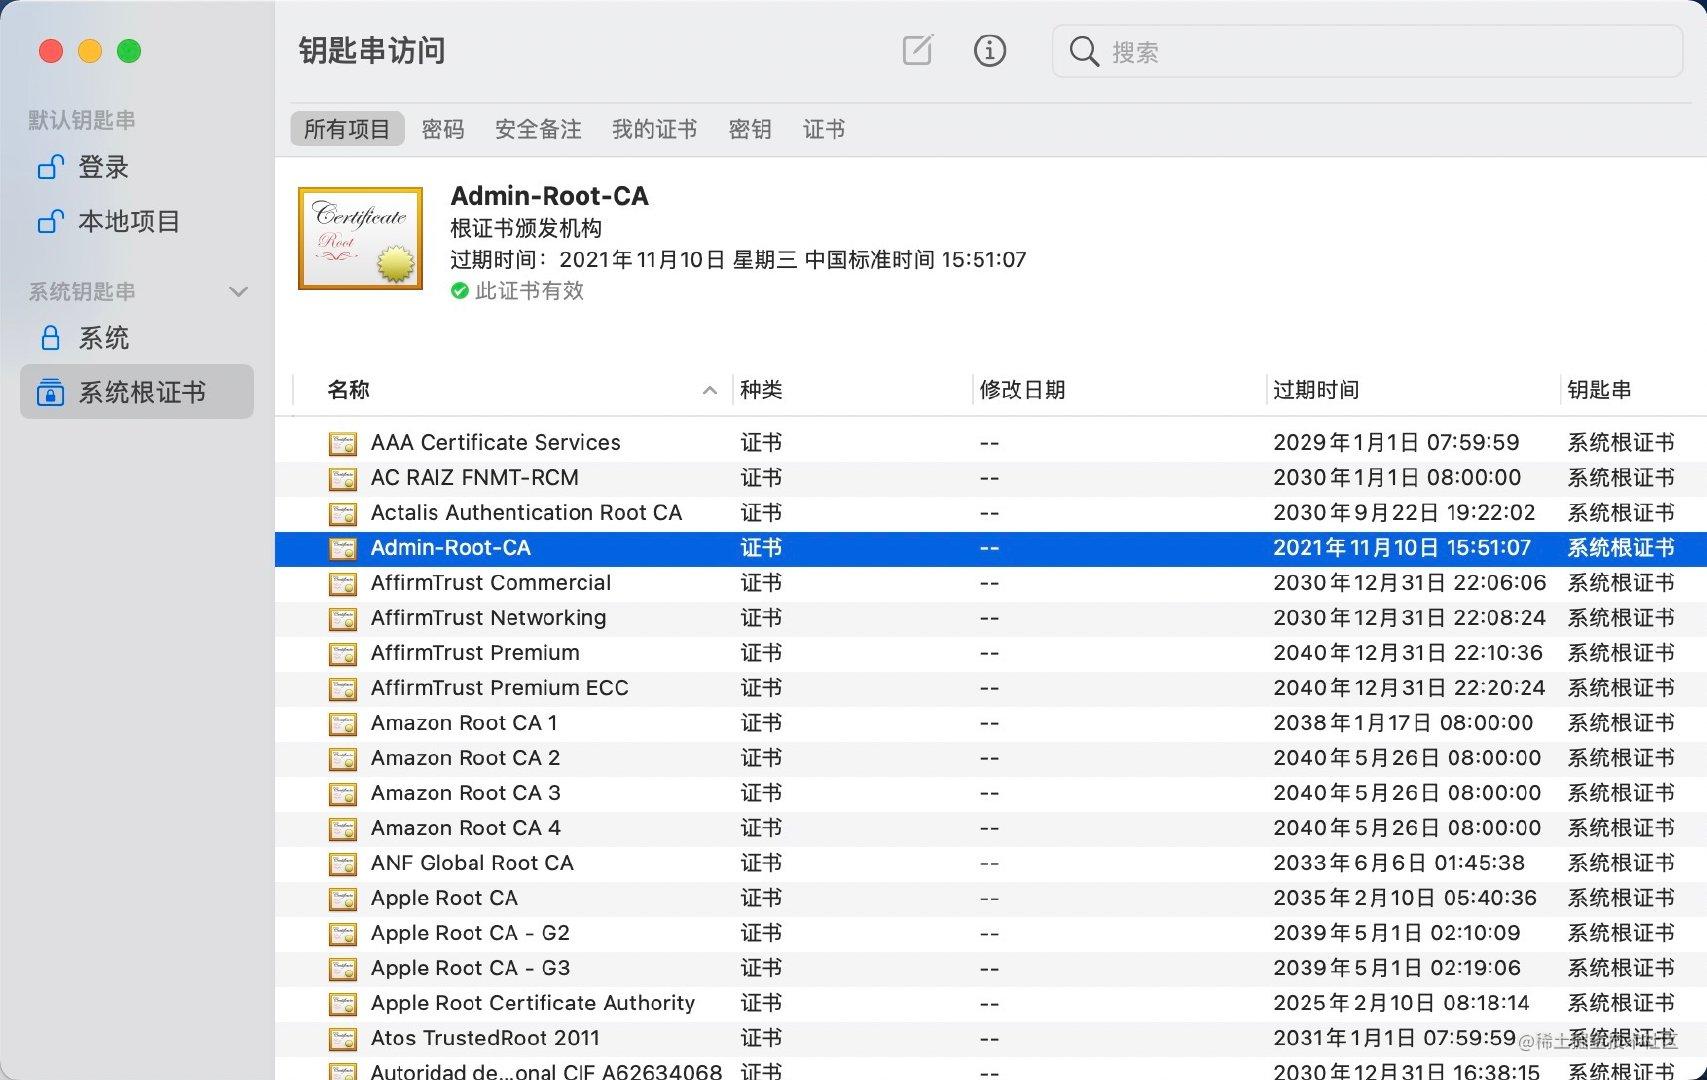
Task: Click the macOS yellow minimize window button
Action: pos(90,51)
